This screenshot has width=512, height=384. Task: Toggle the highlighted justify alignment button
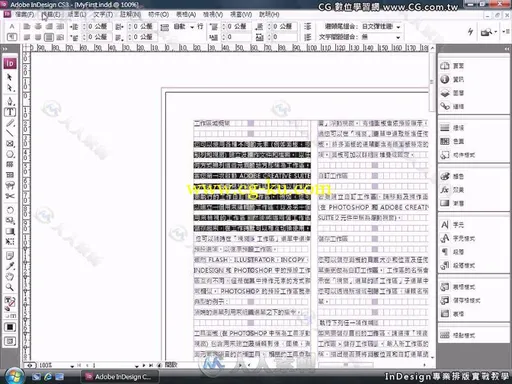(49, 37)
